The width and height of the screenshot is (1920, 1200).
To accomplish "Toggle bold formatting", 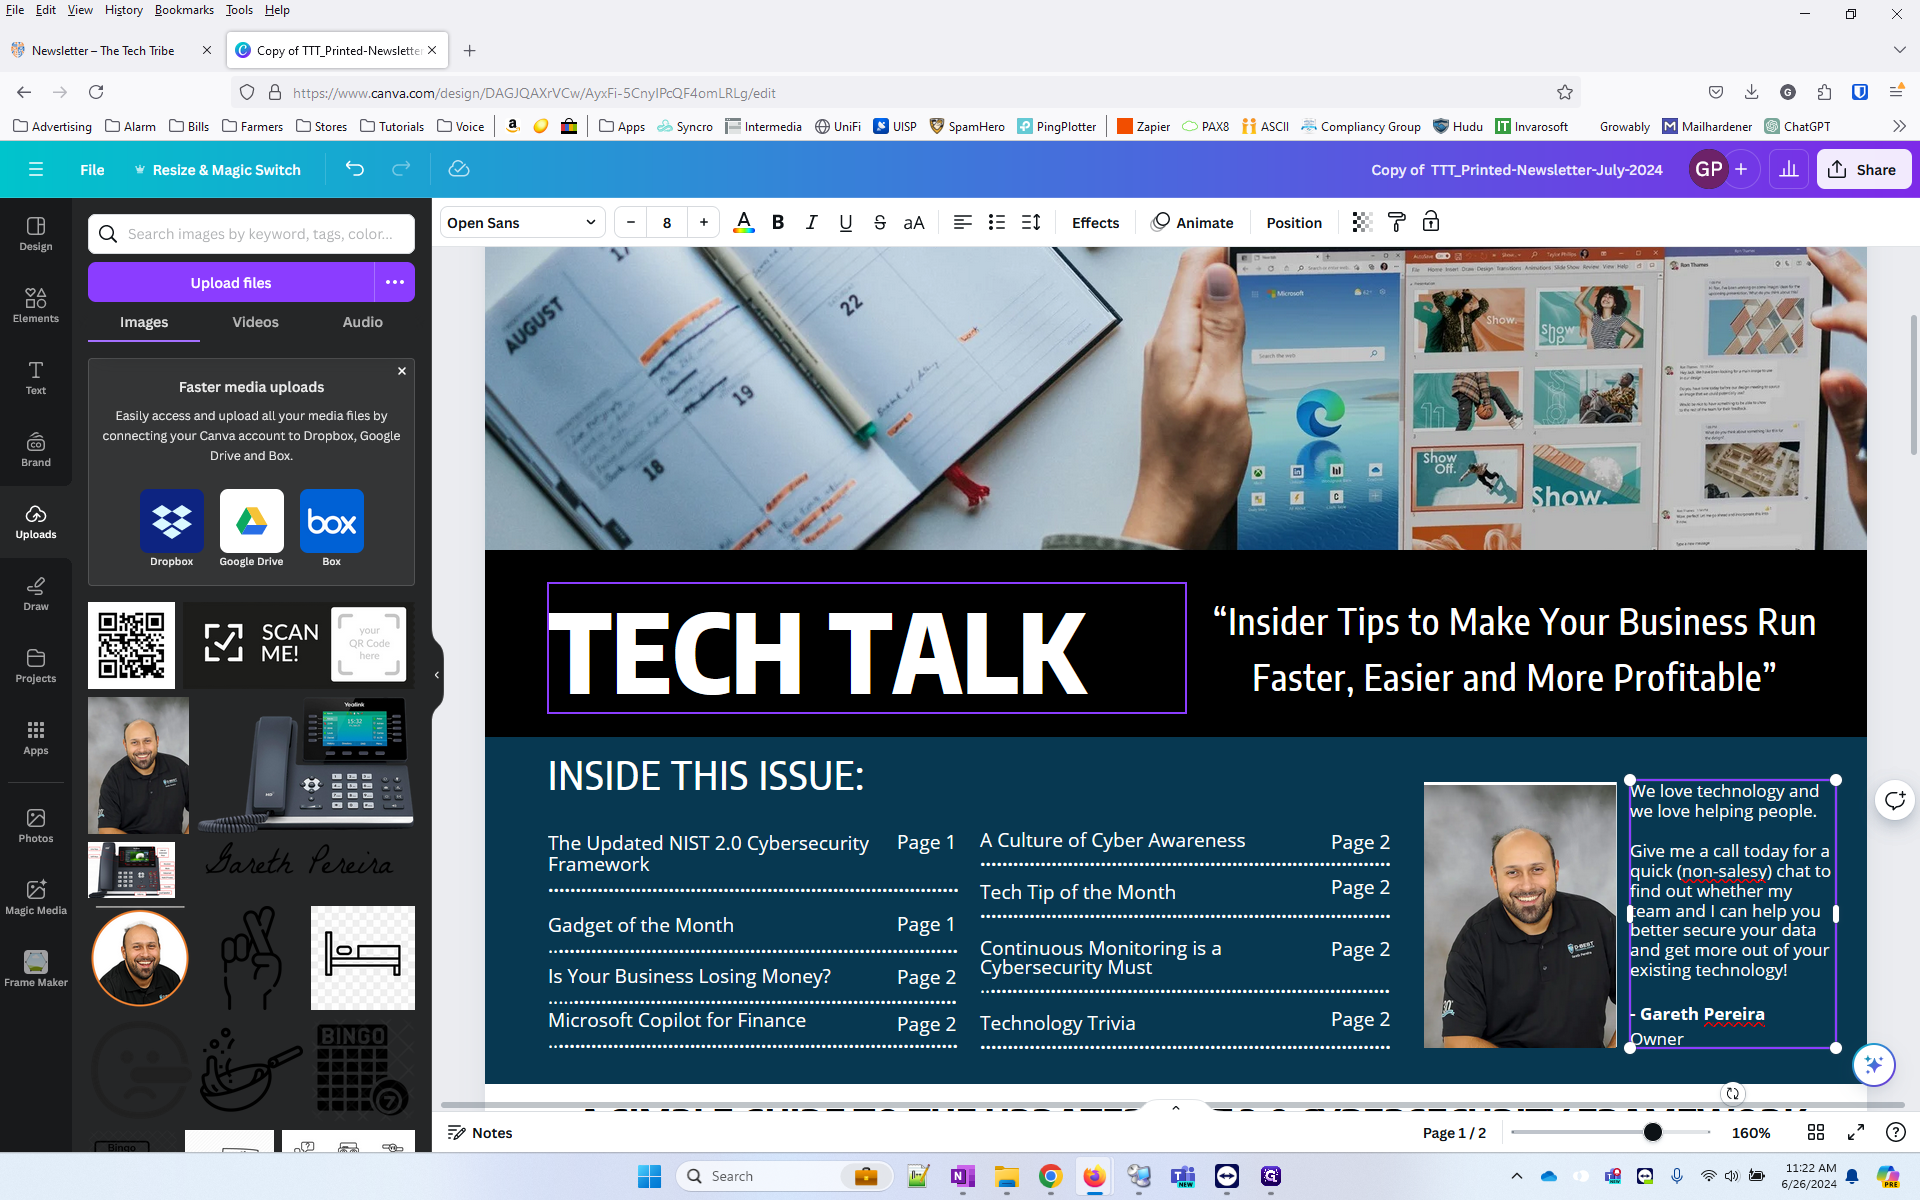I will click(x=778, y=222).
